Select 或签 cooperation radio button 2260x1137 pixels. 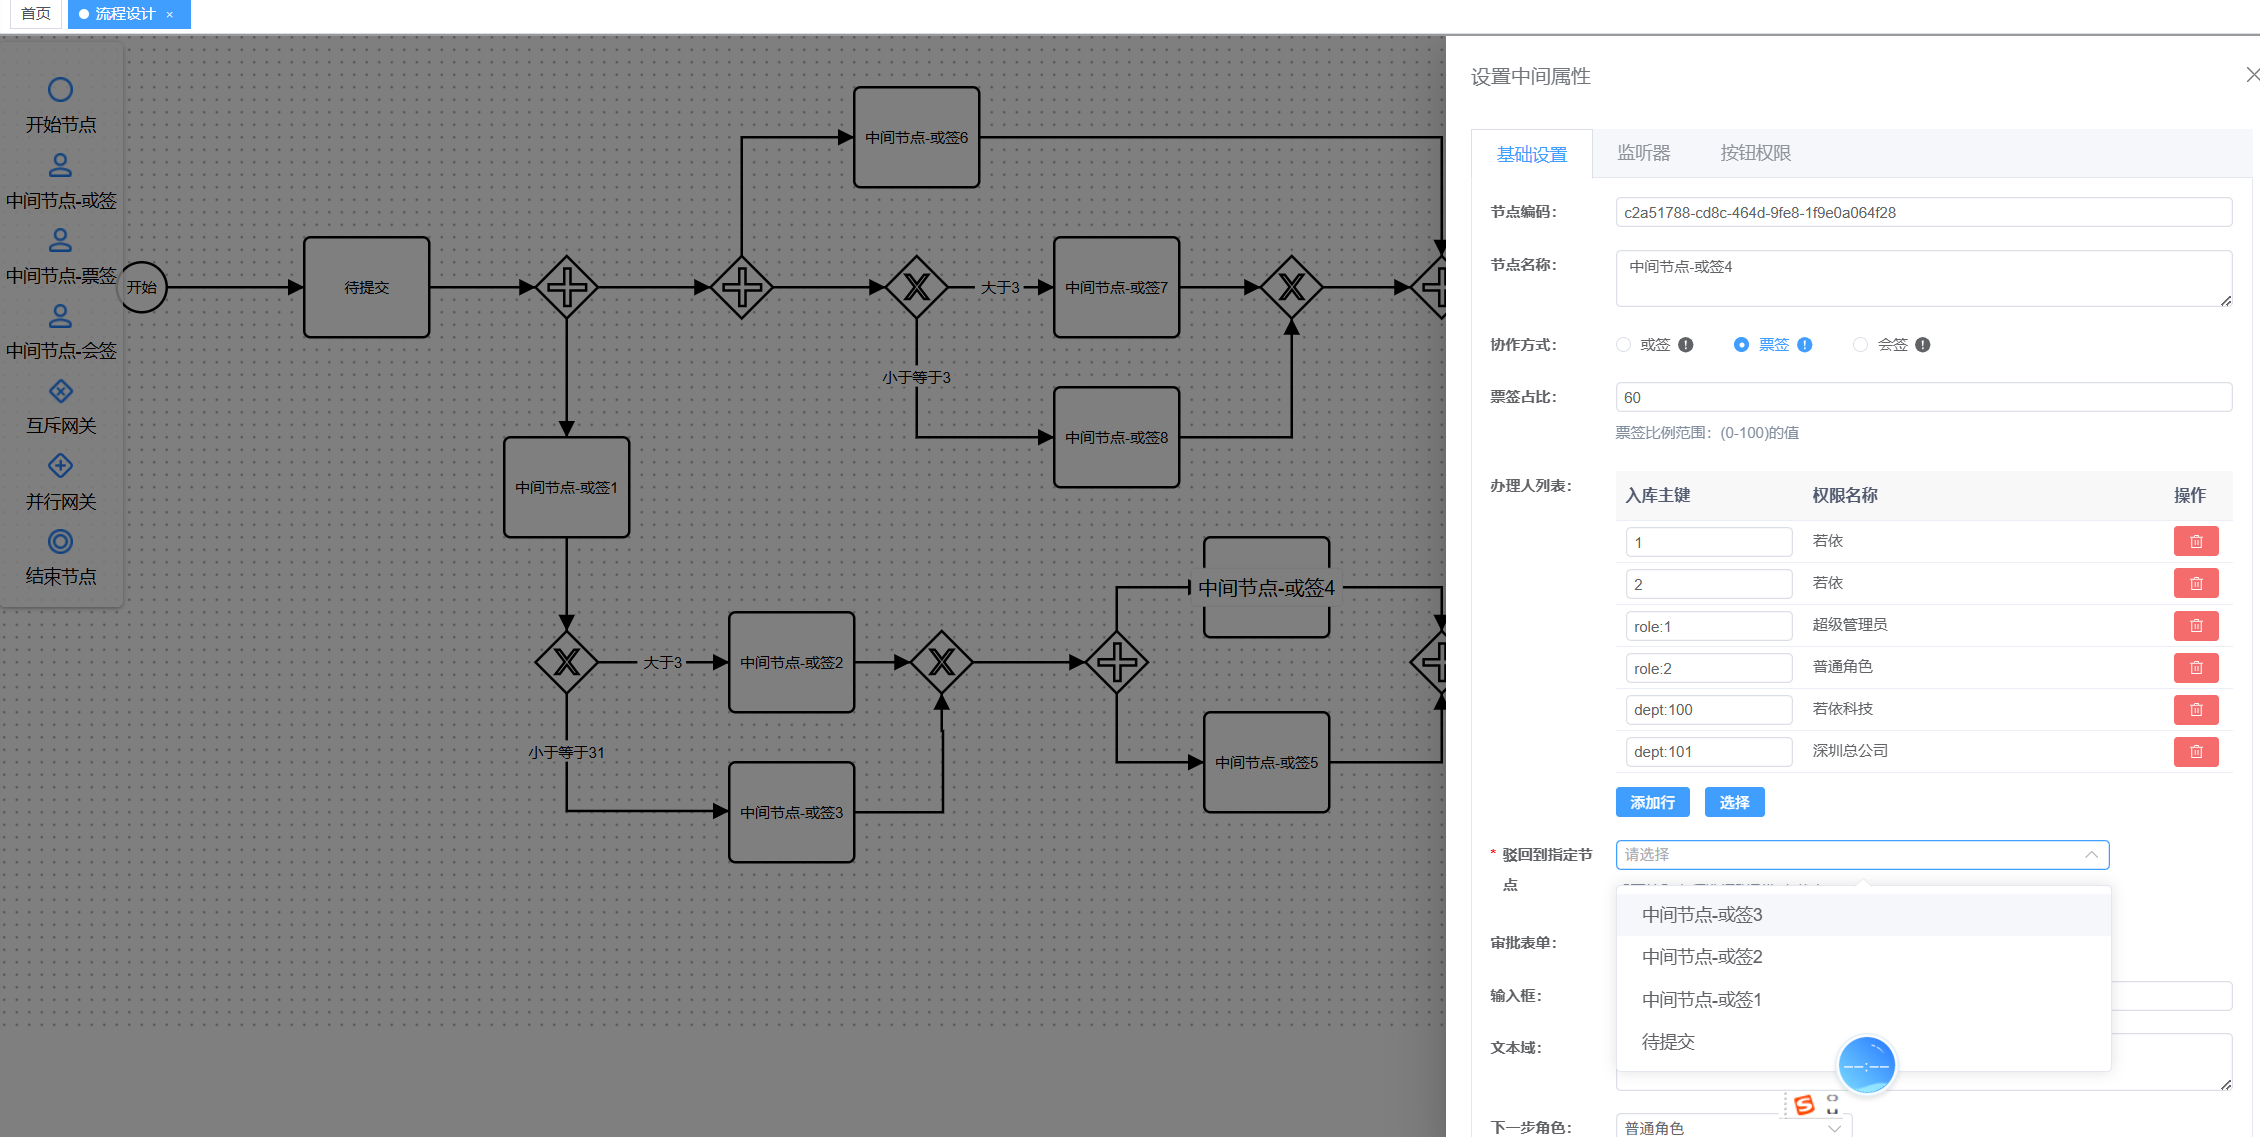(x=1623, y=345)
